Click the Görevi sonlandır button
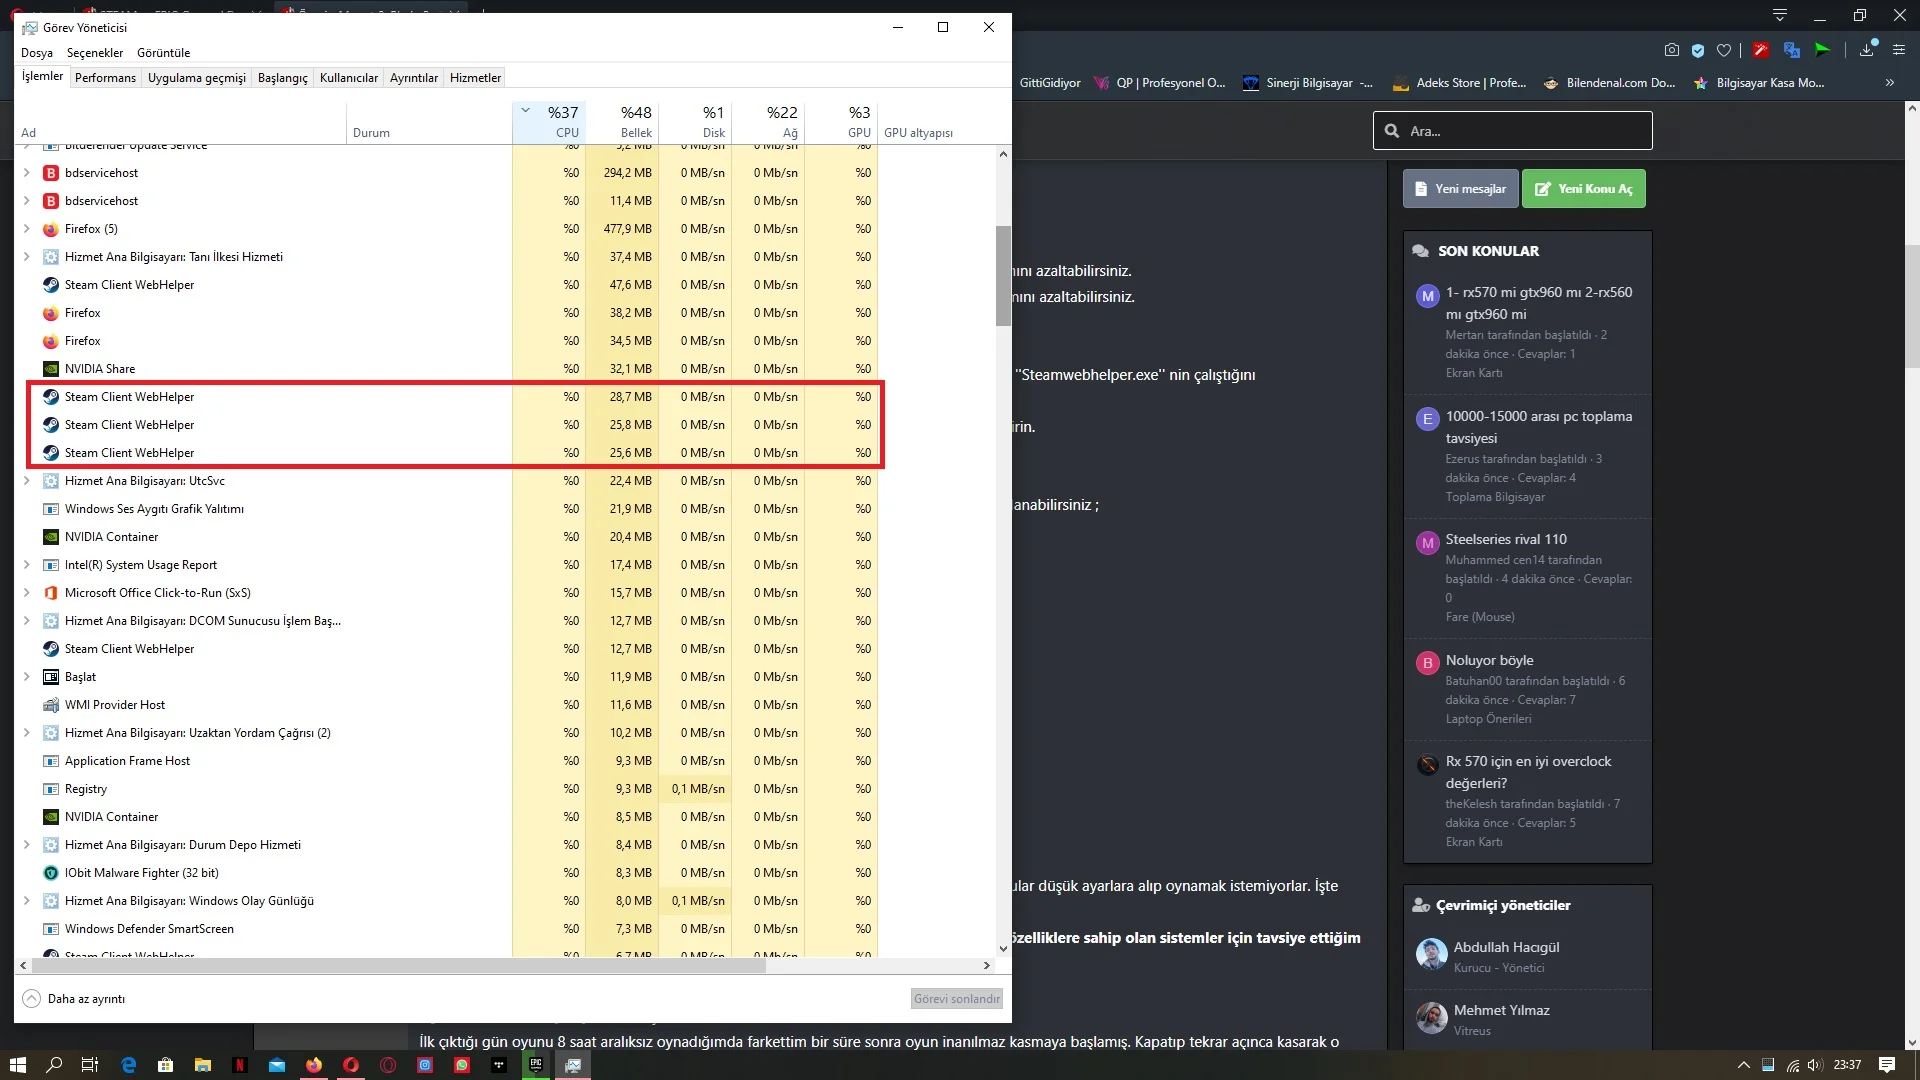 click(x=956, y=998)
